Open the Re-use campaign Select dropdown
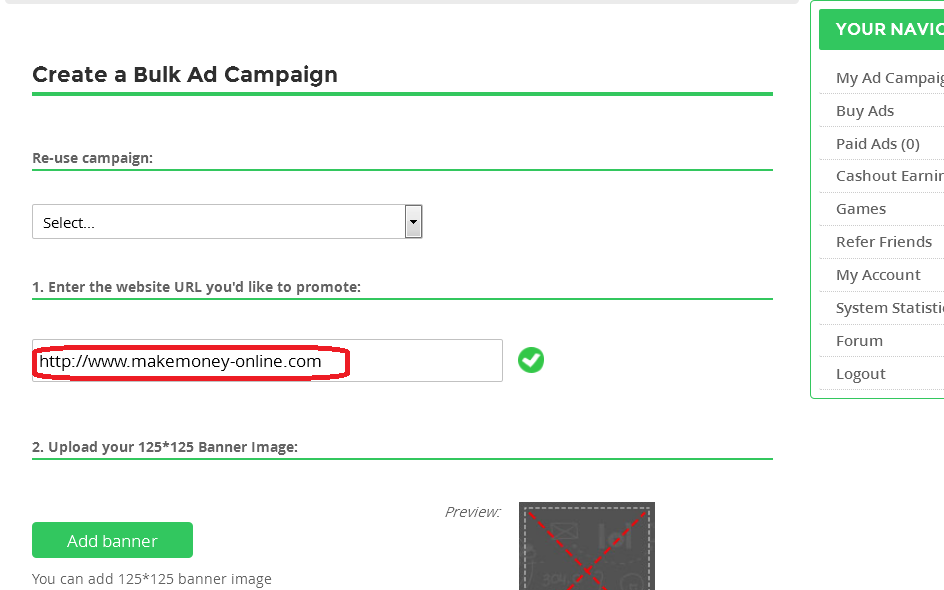This screenshot has width=944, height=590. [227, 222]
